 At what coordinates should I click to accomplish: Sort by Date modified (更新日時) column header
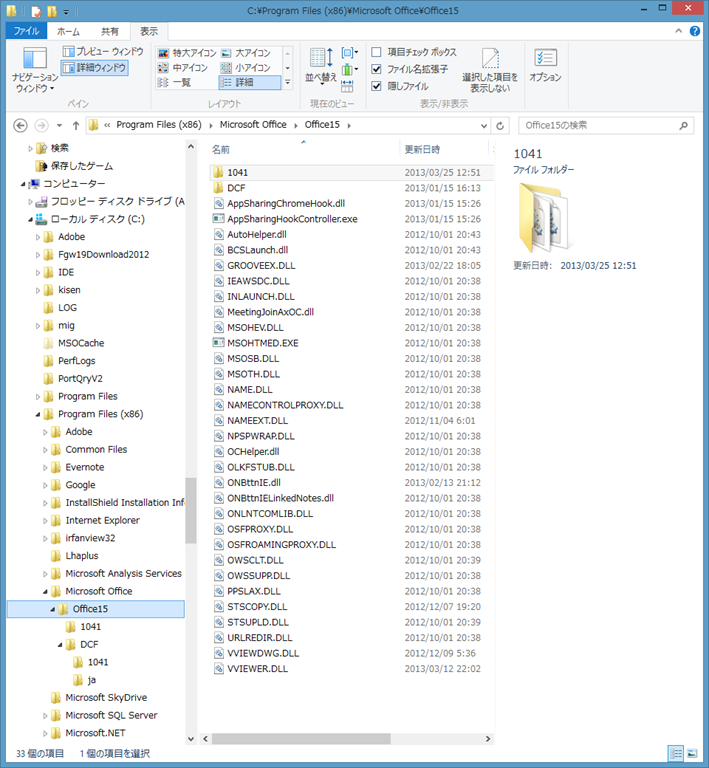point(445,149)
